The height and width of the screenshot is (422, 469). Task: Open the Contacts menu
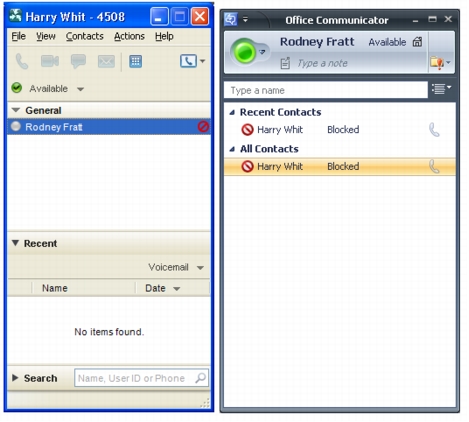click(85, 36)
